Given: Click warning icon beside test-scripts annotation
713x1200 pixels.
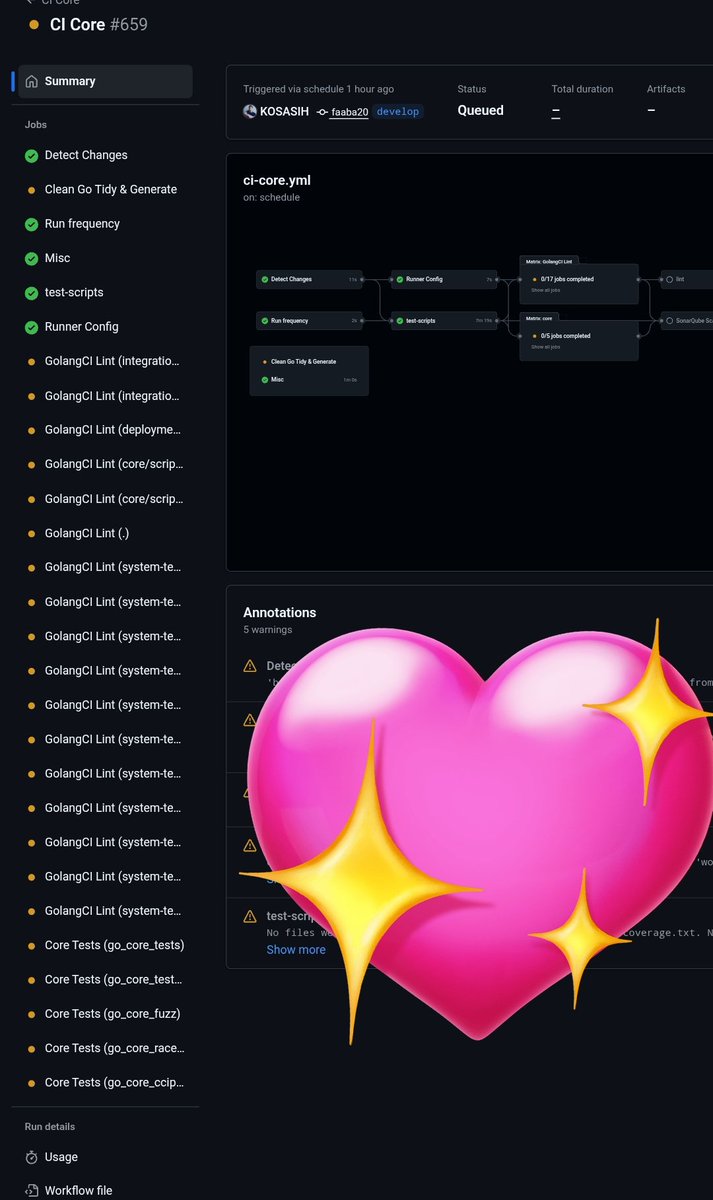Looking at the screenshot, I should coord(250,916).
